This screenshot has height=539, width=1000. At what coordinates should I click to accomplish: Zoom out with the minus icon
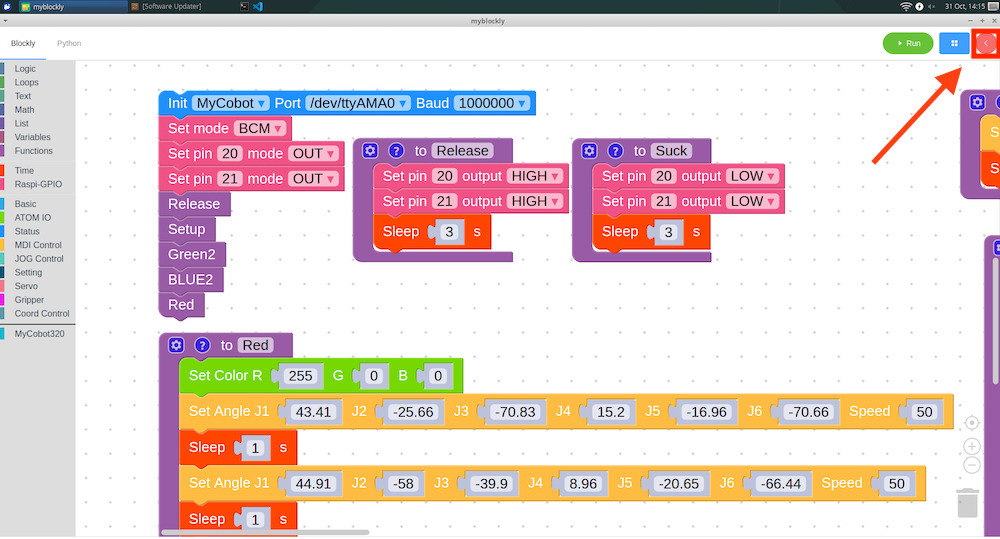(971, 466)
